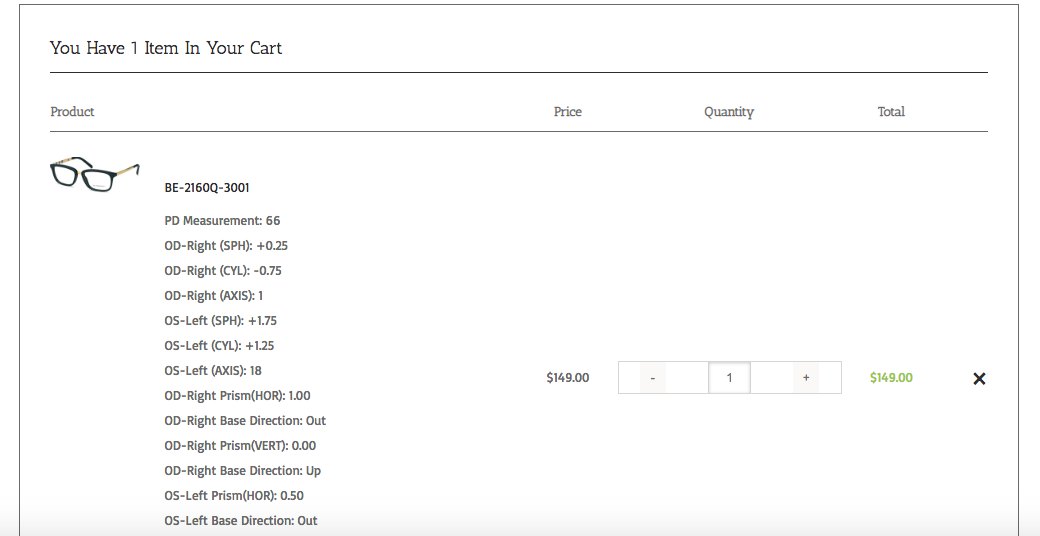Select 'OD-Right (CYL): -0.75' line
Viewport: 1040px width, 536px height.
[223, 271]
